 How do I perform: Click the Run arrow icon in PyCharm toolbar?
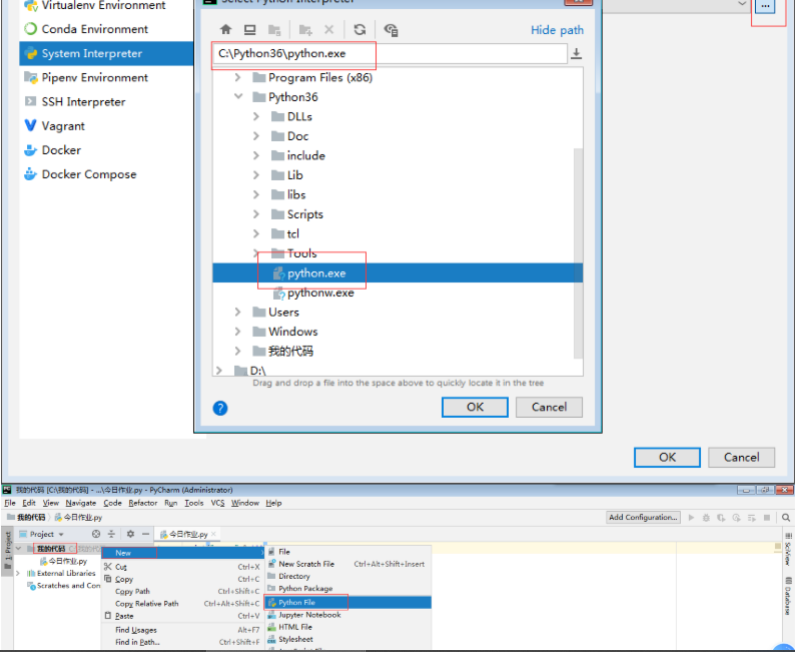691,518
